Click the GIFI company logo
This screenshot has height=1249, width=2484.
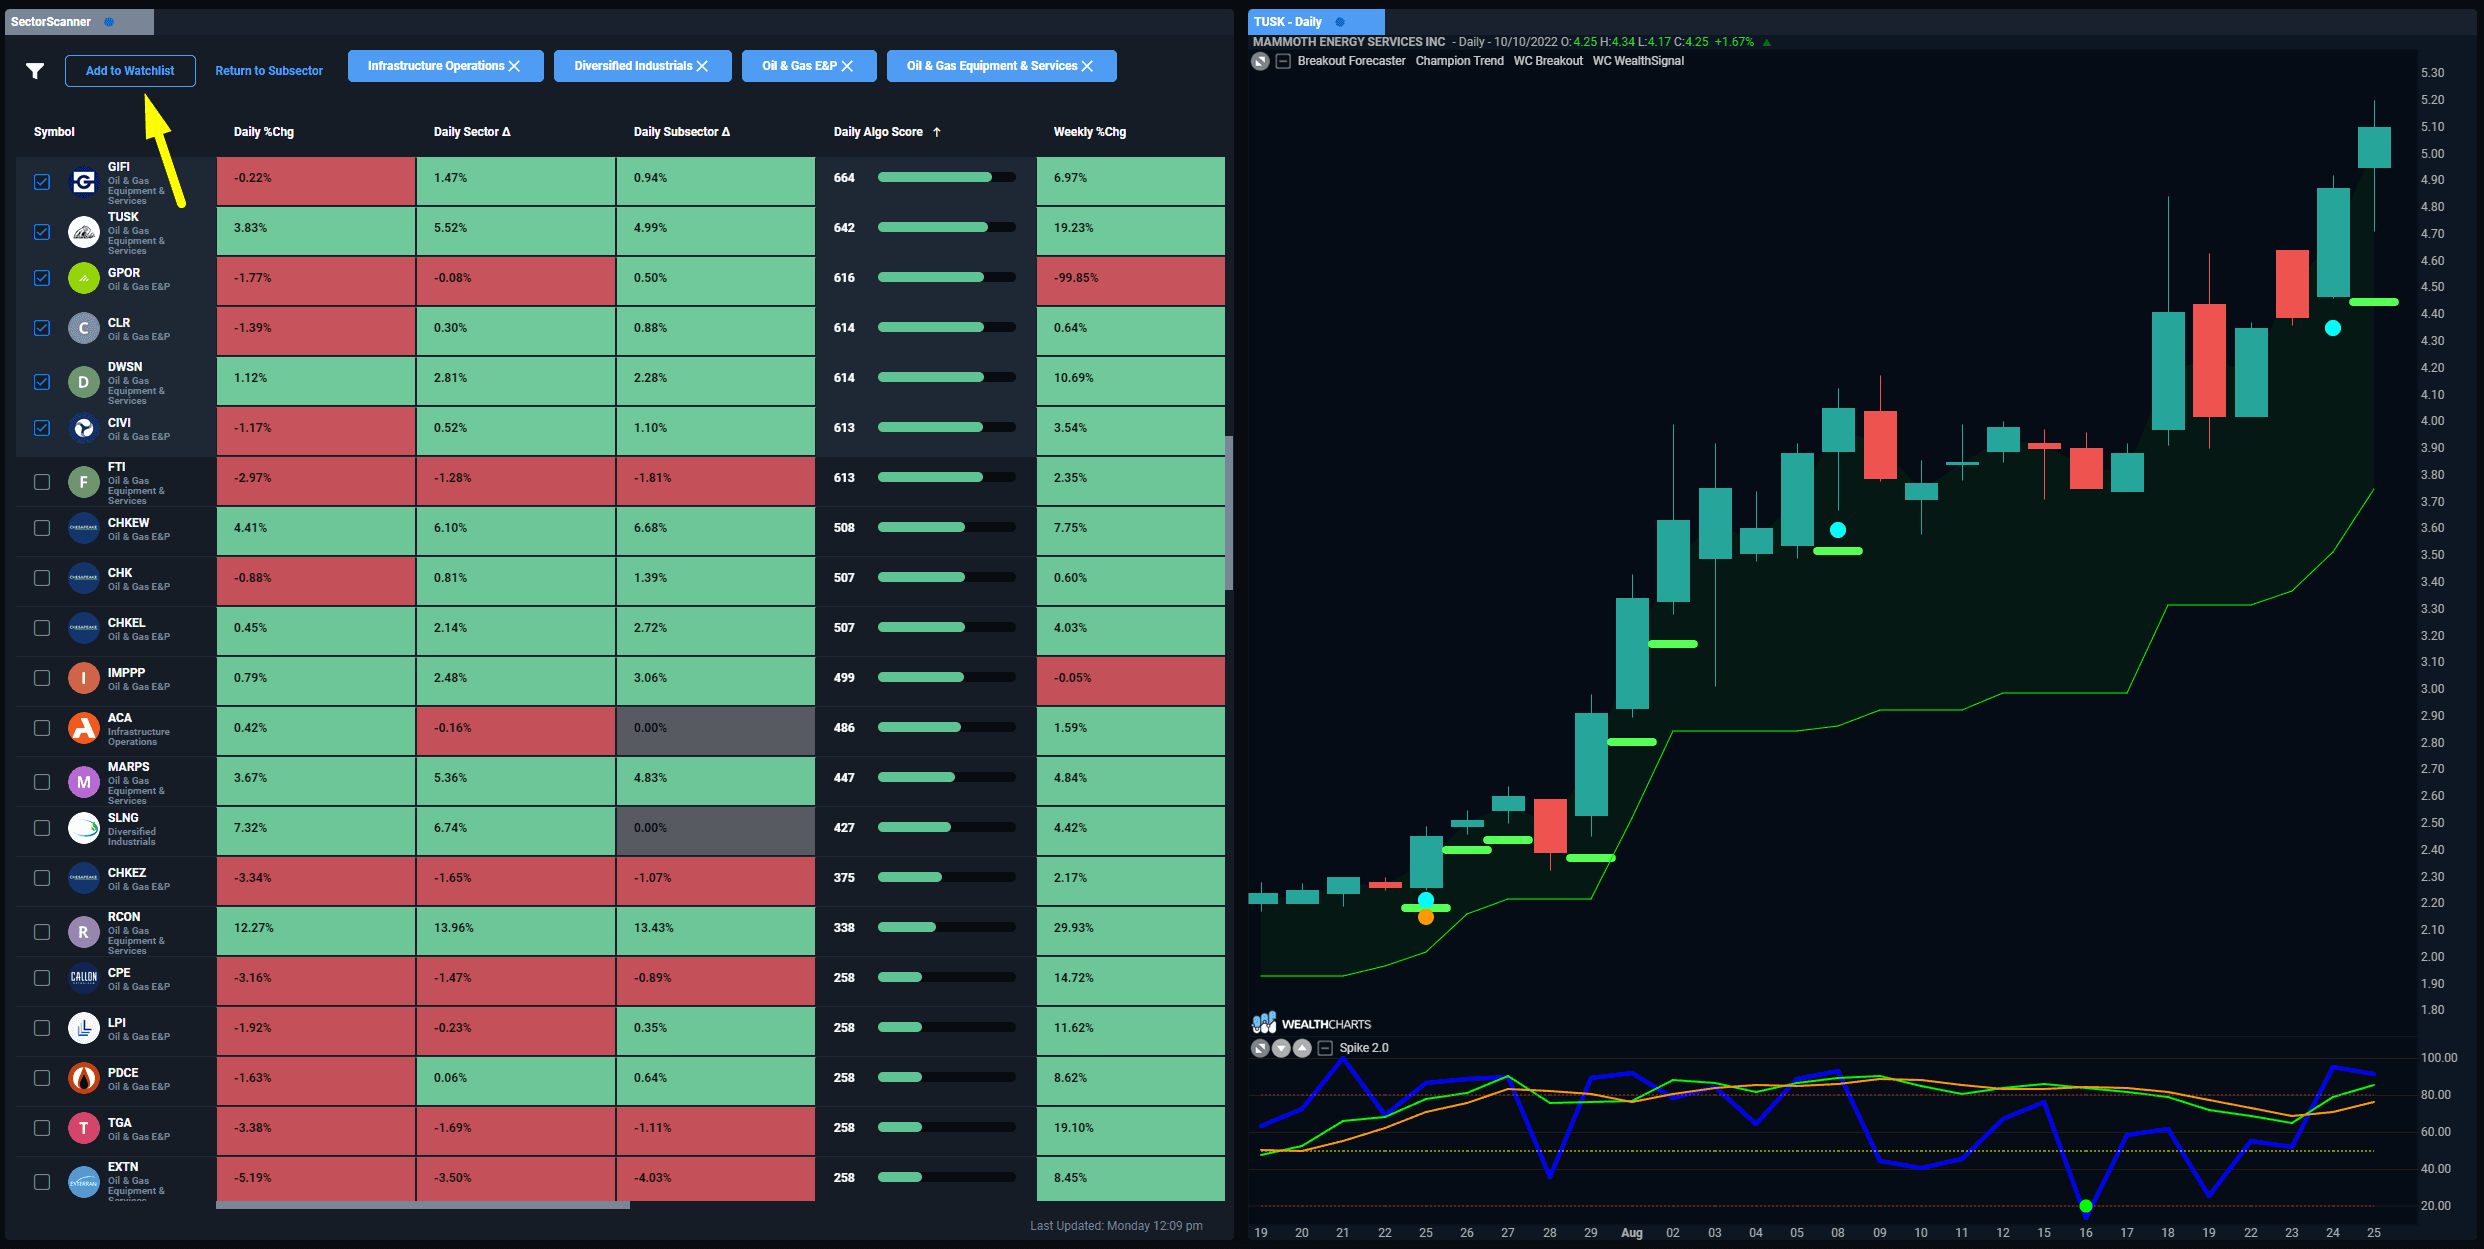pyautogui.click(x=84, y=182)
